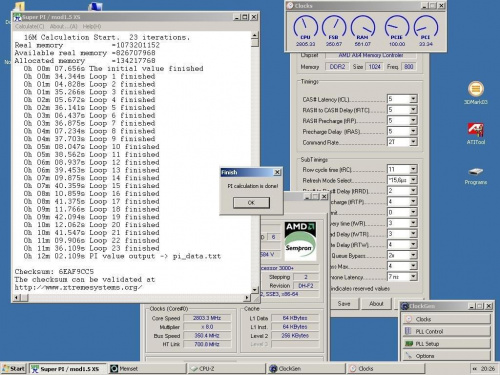Click the PLL Setup icon in ClockGen
The width and height of the screenshot is (500, 375).
pos(408,343)
